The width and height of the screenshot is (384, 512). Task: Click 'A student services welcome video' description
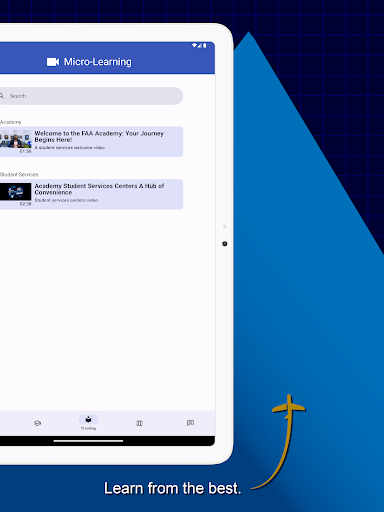[70, 148]
